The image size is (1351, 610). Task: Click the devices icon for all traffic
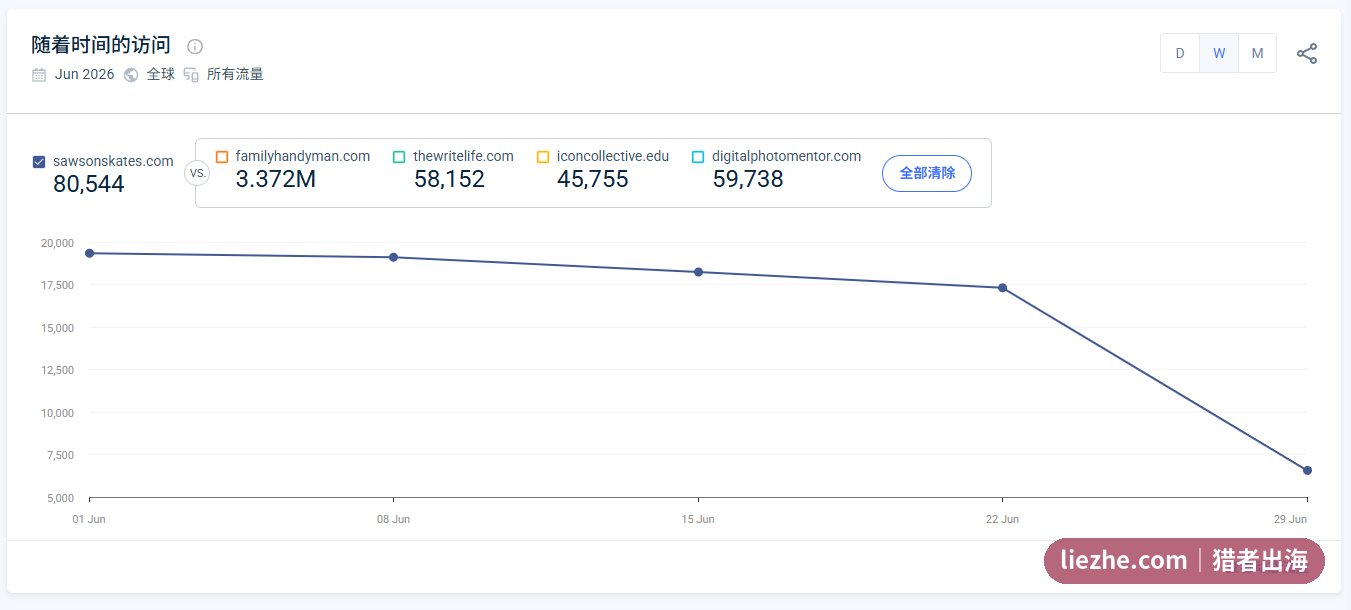(x=191, y=75)
